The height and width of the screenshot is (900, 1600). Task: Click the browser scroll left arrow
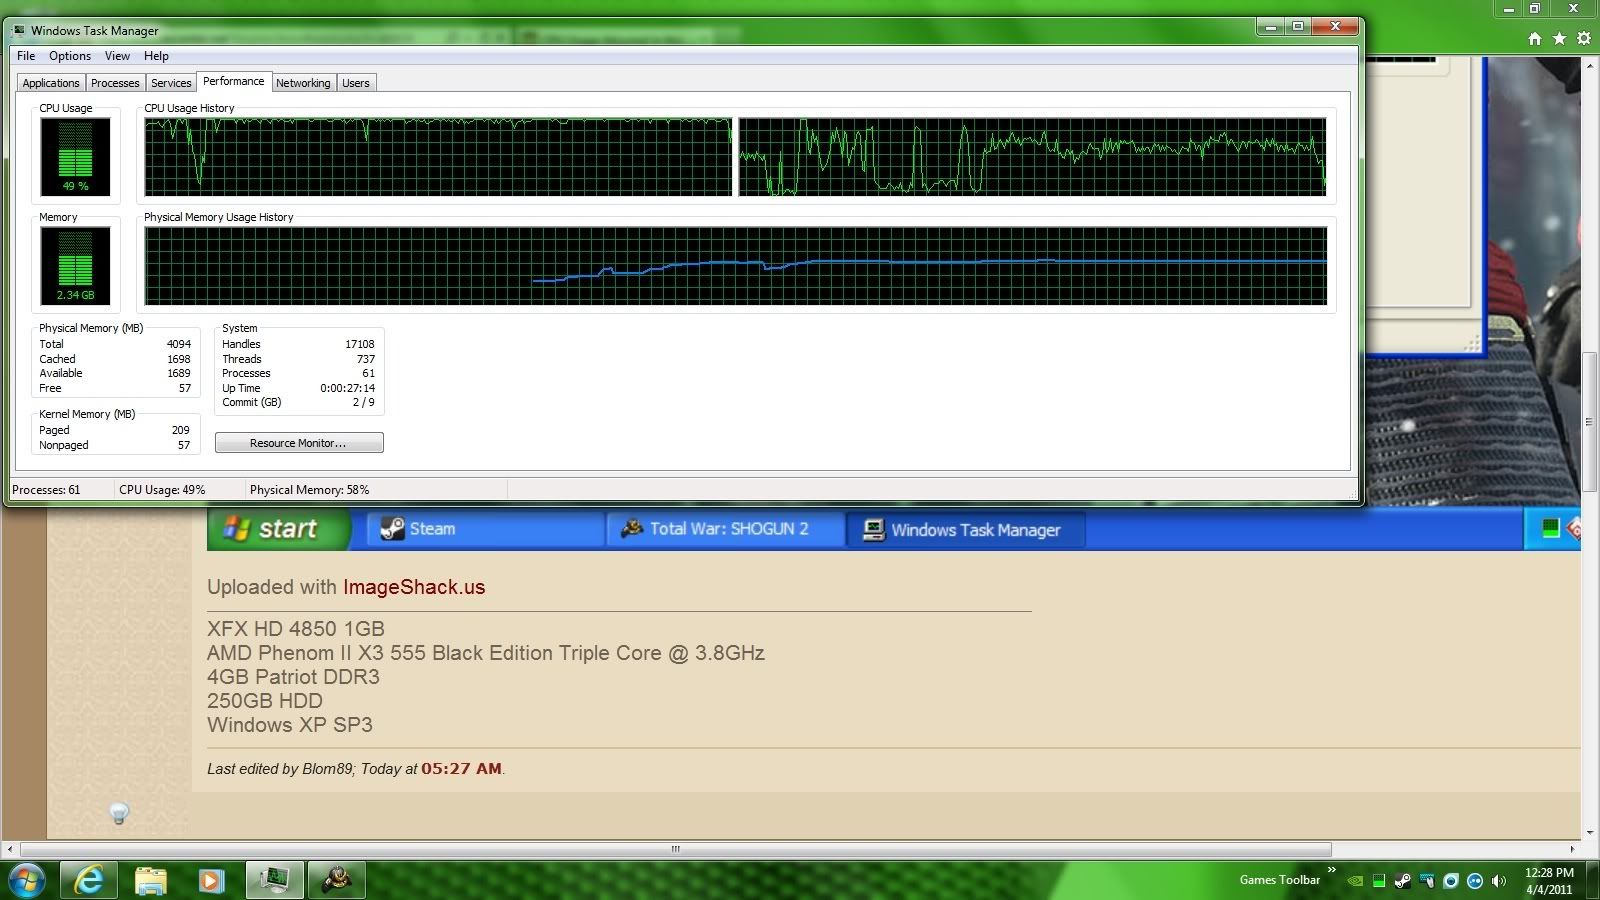pyautogui.click(x=10, y=849)
